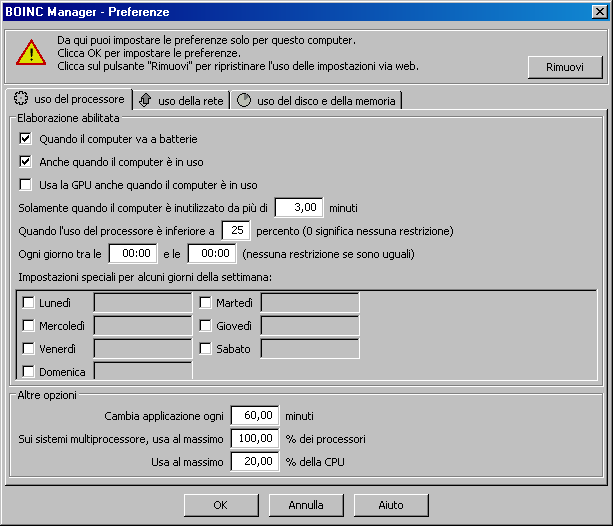Click the Annulla button
The image size is (613, 526).
pos(306,505)
